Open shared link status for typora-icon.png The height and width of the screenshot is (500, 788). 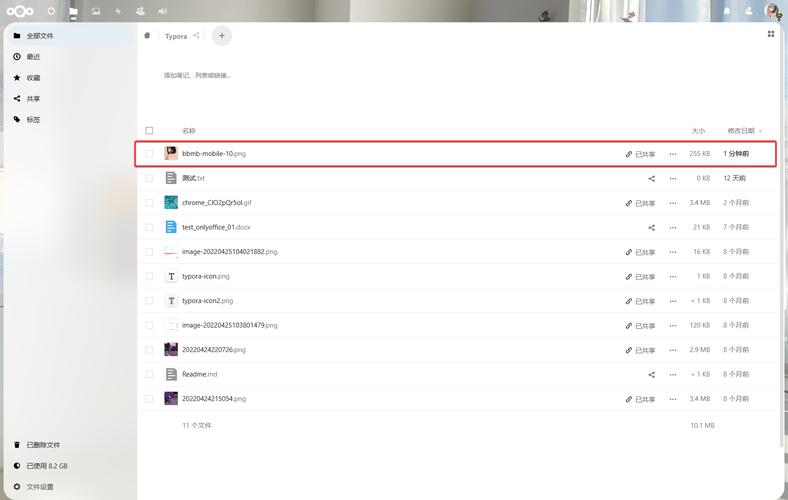point(640,277)
